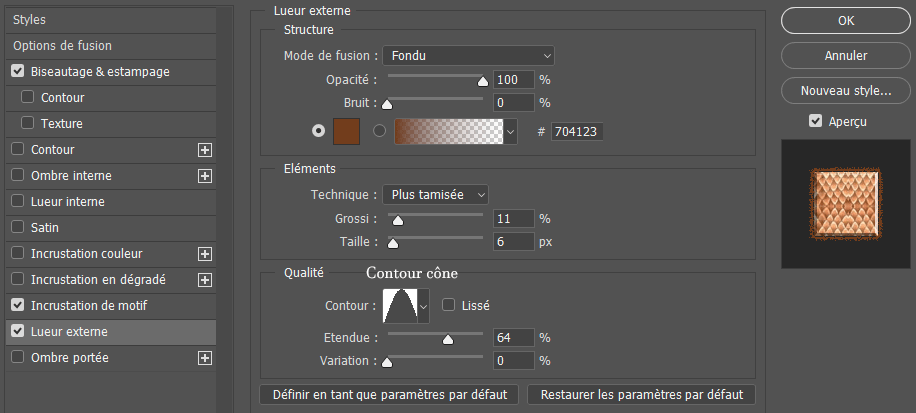Enable the Lissé checkbox

tap(449, 305)
